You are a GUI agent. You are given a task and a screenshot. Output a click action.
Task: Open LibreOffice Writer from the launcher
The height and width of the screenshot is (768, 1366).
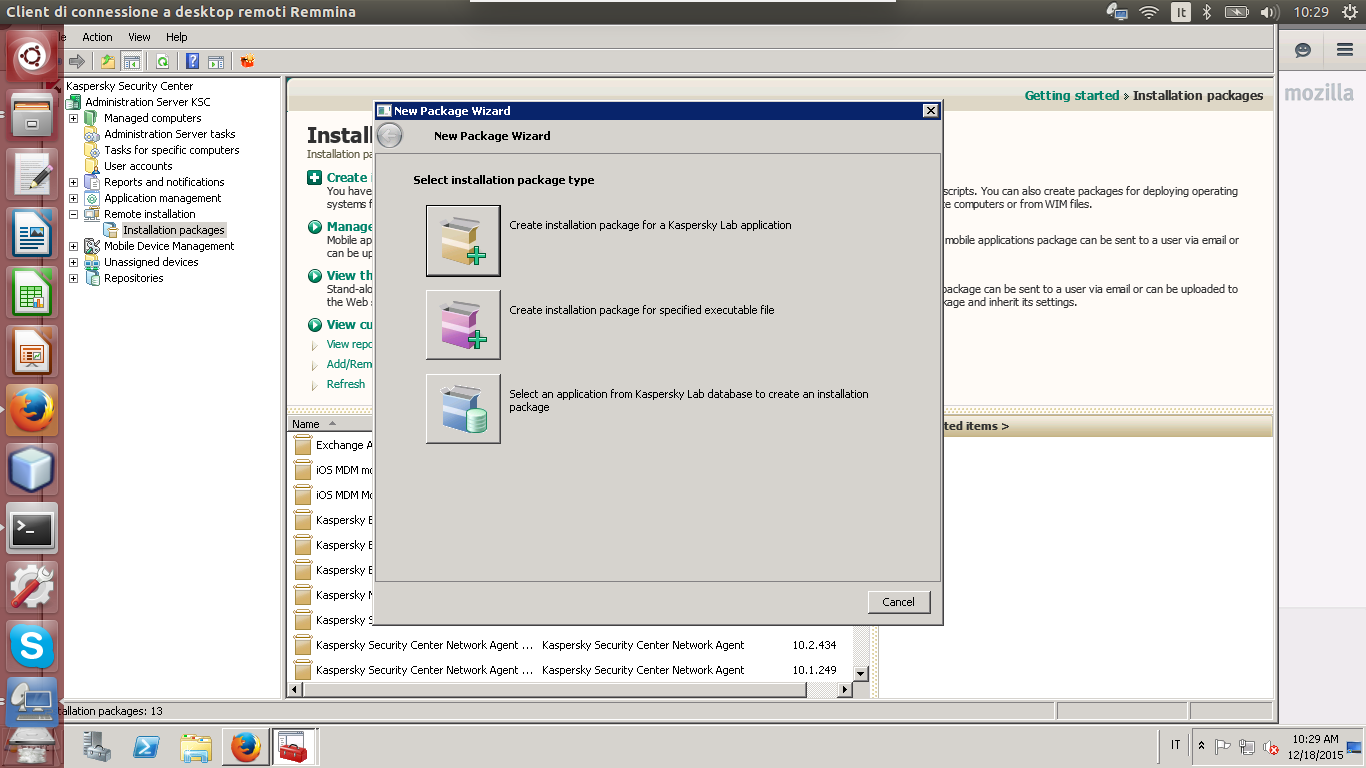tap(32, 233)
